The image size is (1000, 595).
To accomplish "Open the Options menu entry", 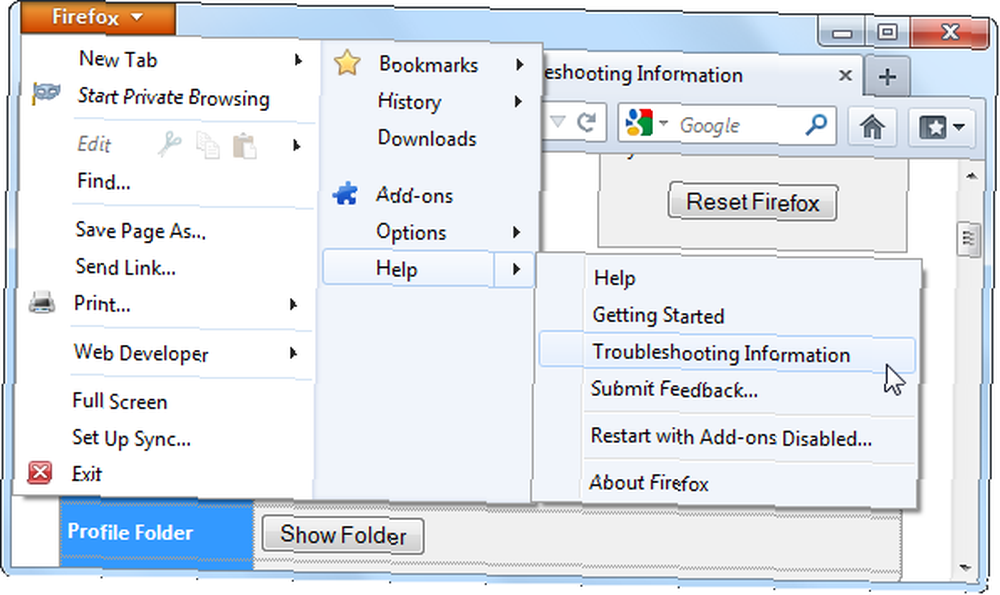I will (x=411, y=232).
